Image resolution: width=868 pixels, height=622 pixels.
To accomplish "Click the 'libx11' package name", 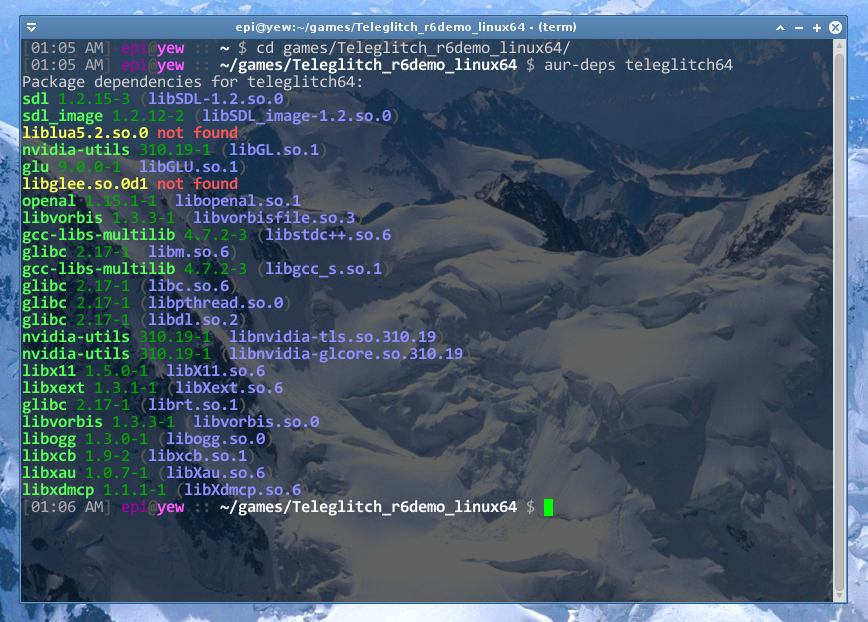I will (49, 371).
